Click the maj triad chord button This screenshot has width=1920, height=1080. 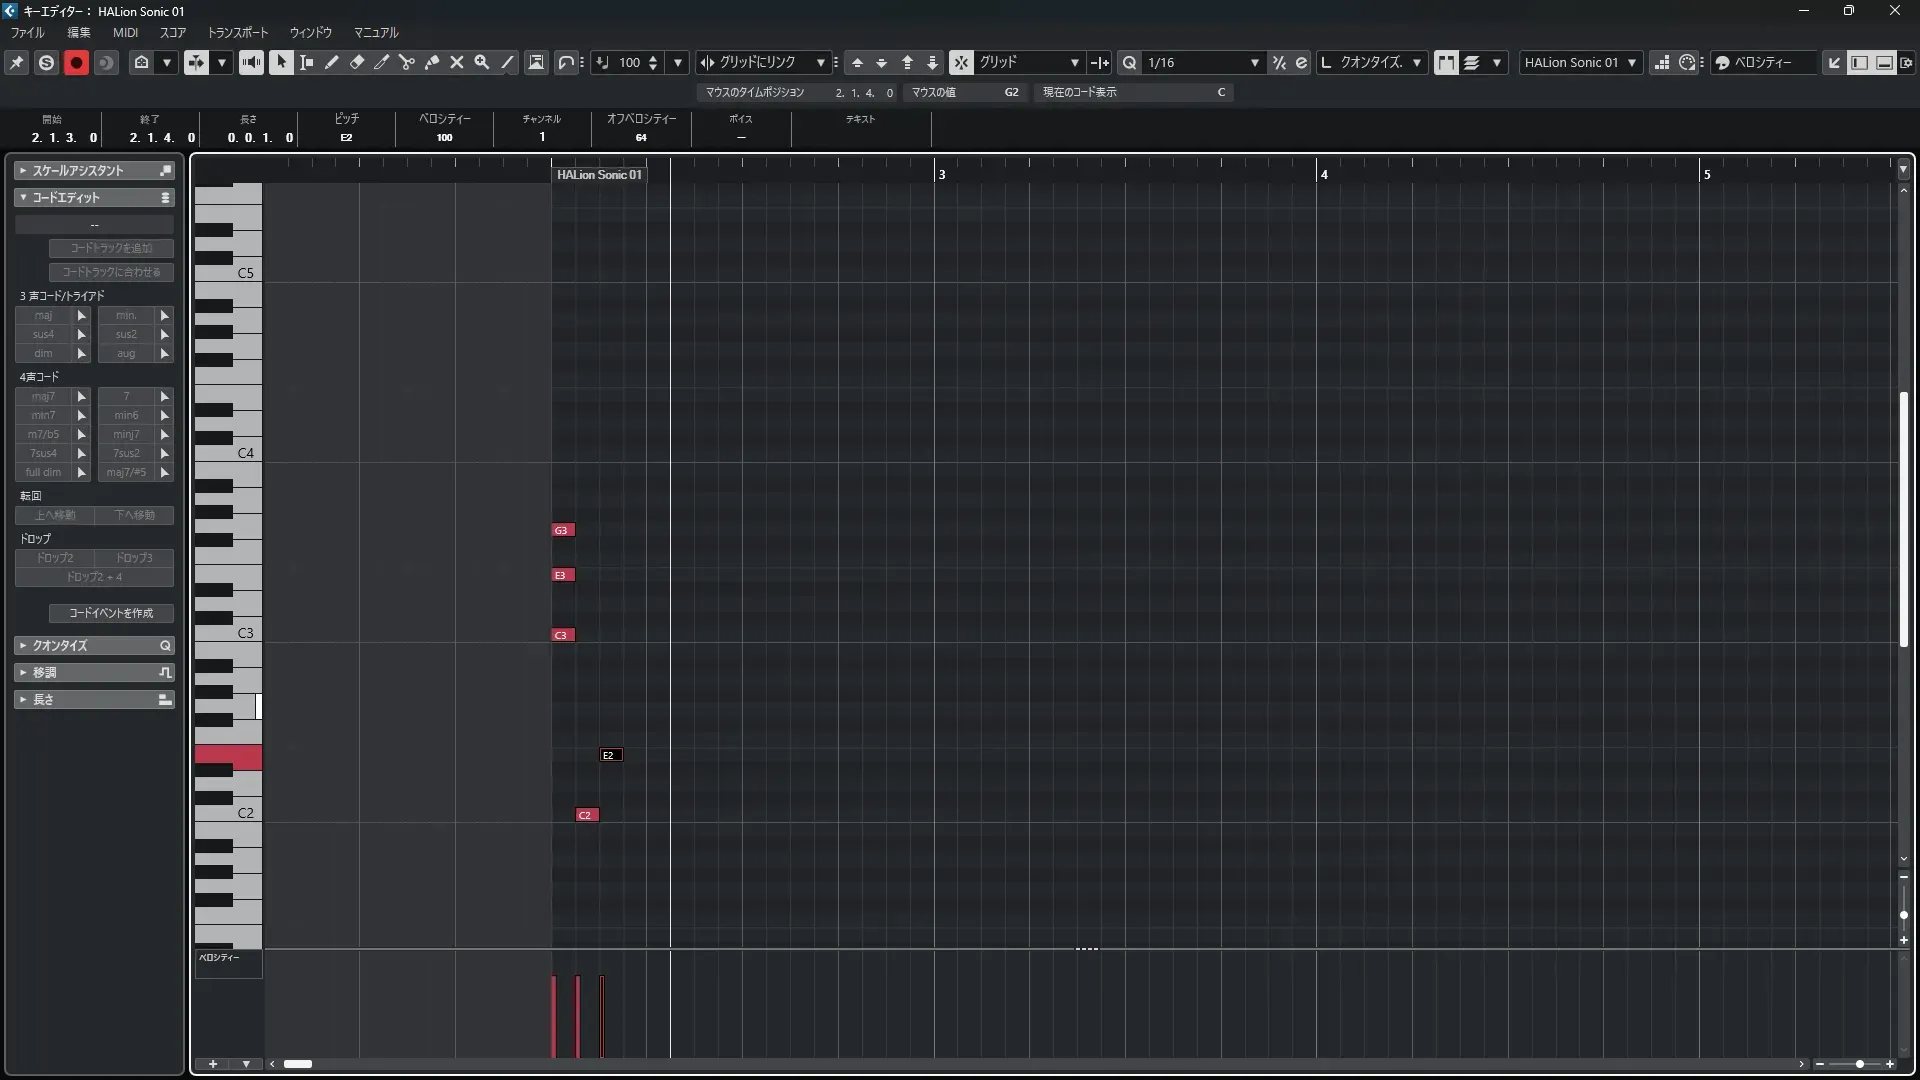[x=44, y=315]
